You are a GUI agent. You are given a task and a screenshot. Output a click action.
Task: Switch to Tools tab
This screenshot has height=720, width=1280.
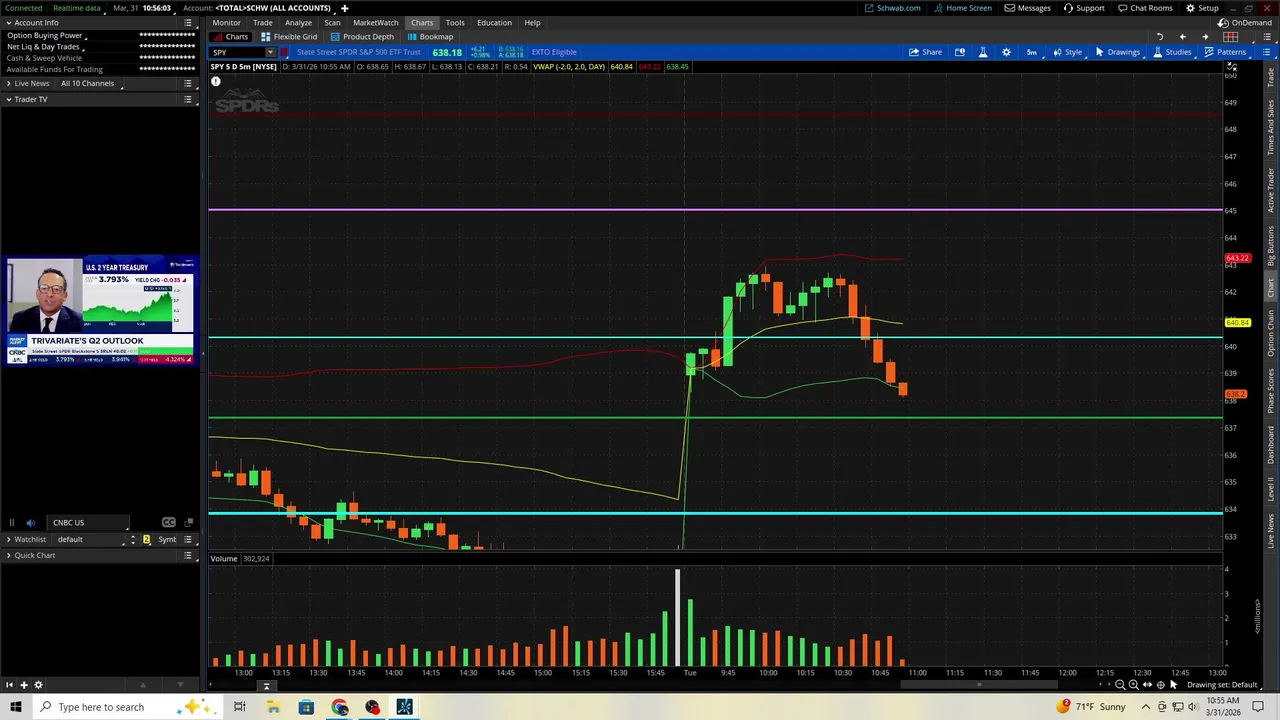pyautogui.click(x=455, y=22)
